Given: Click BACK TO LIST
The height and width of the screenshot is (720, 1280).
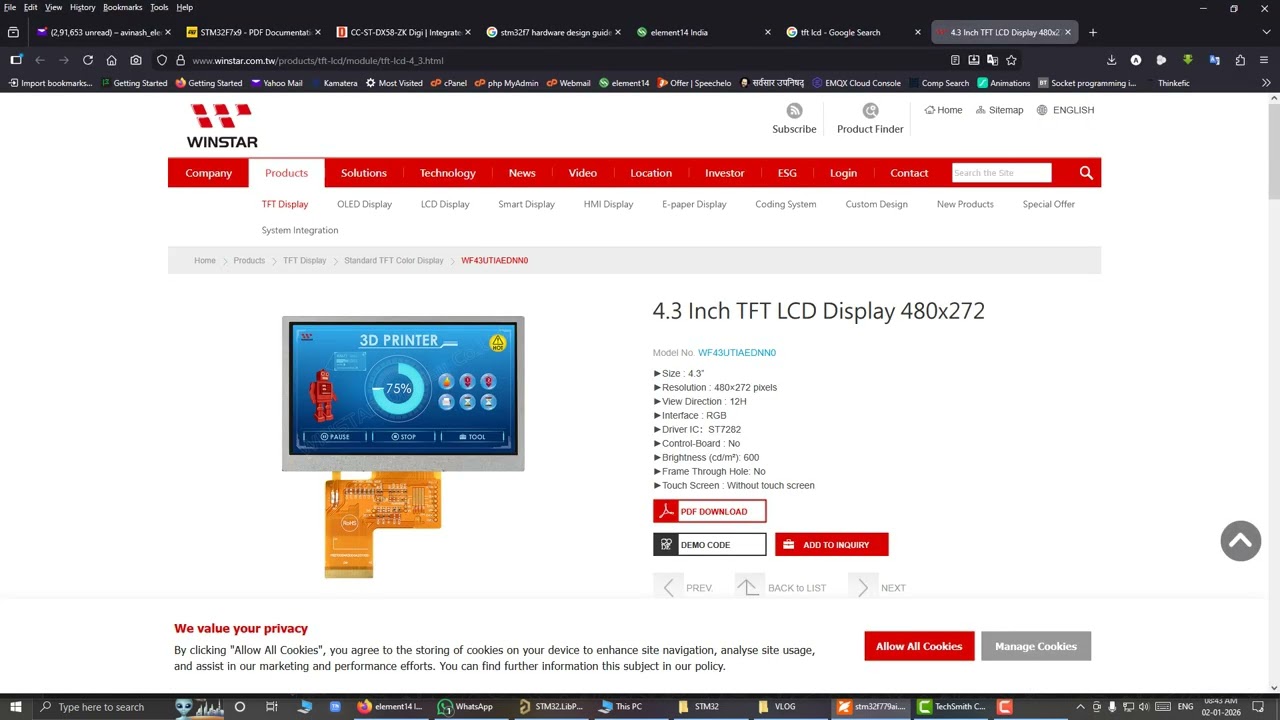Looking at the screenshot, I should click(781, 588).
